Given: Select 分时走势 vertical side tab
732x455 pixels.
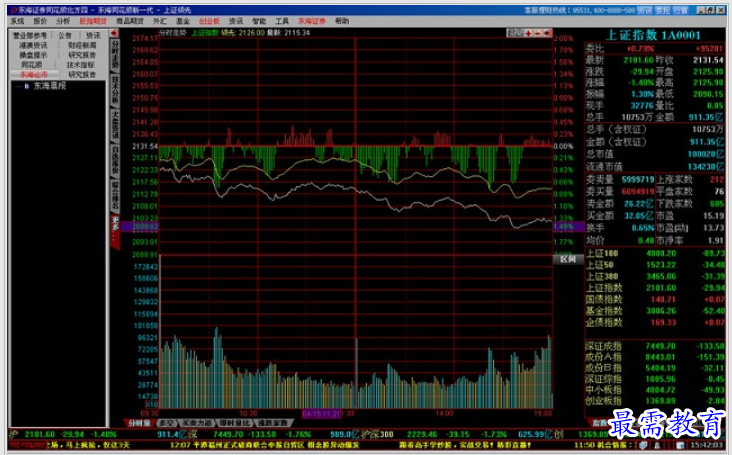Looking at the screenshot, I should 115,55.
